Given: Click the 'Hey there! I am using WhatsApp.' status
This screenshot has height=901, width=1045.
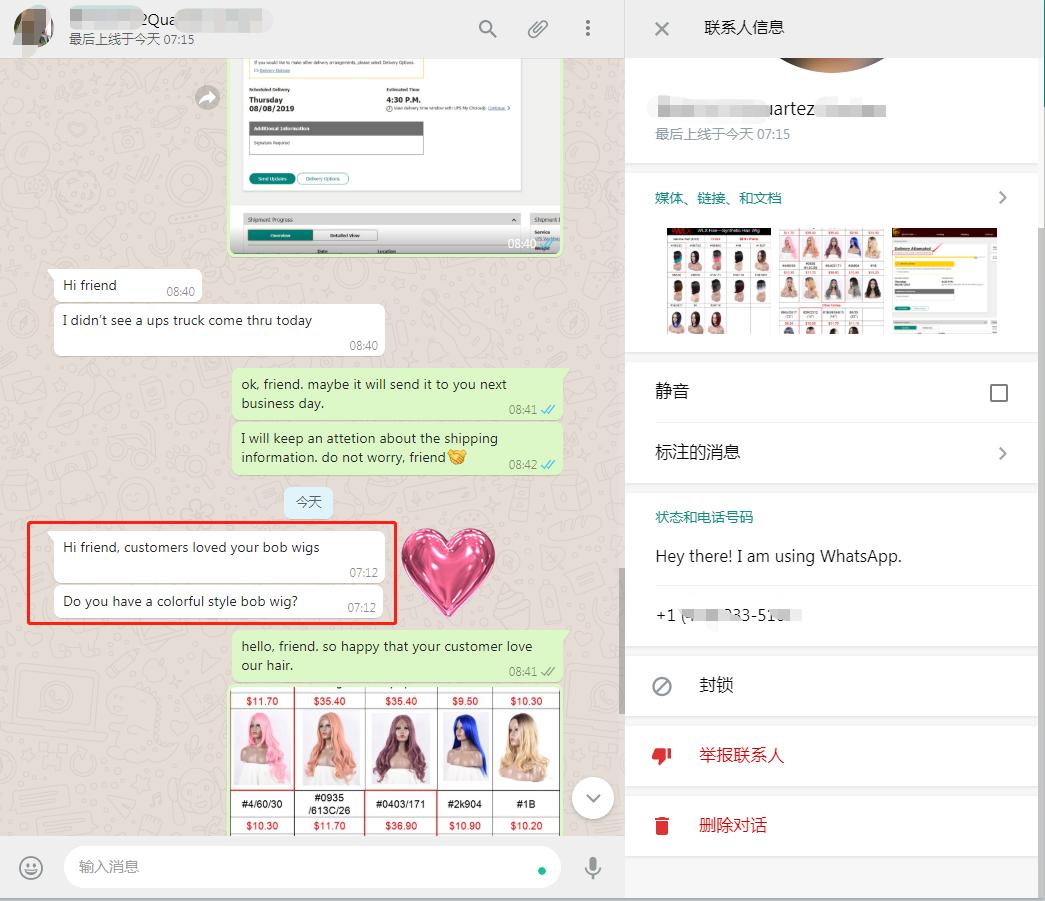Looking at the screenshot, I should tap(778, 556).
